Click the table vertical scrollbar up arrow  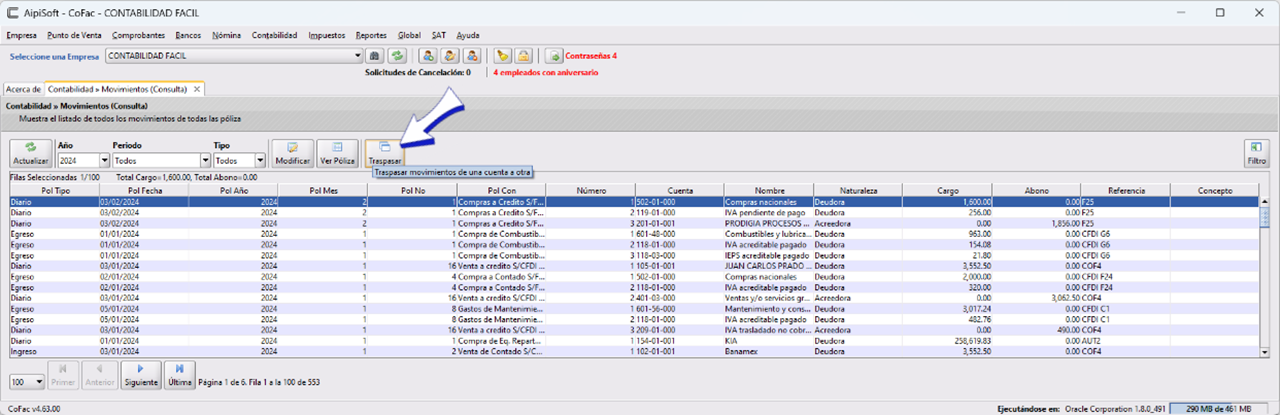(x=1264, y=201)
